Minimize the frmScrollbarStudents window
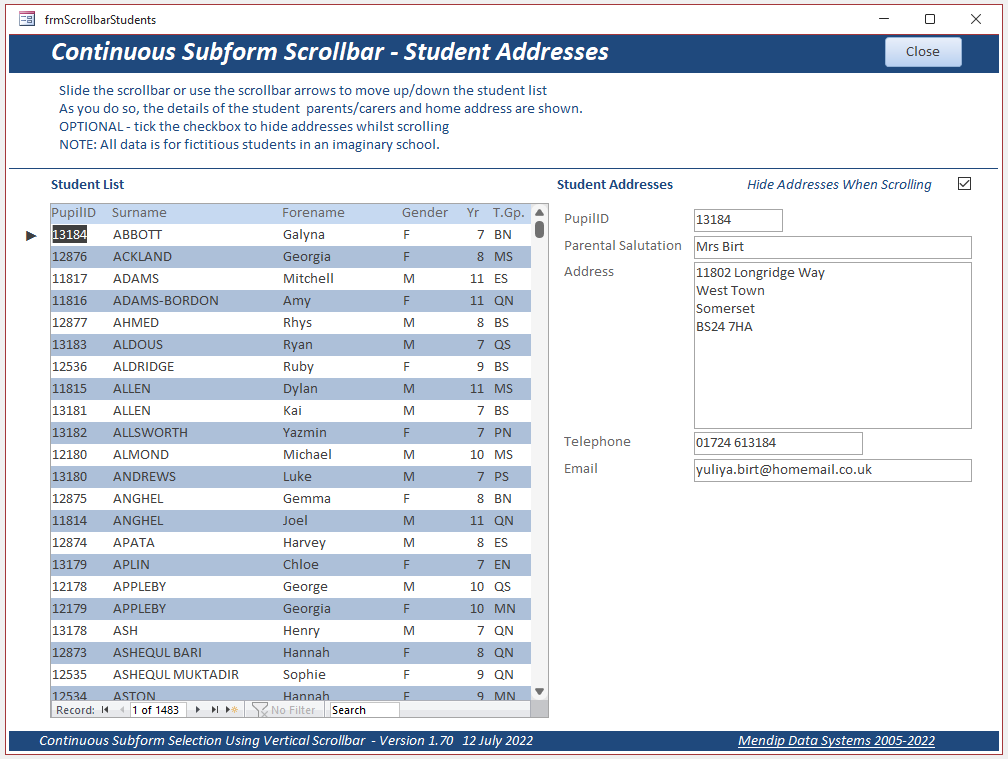 coord(884,19)
